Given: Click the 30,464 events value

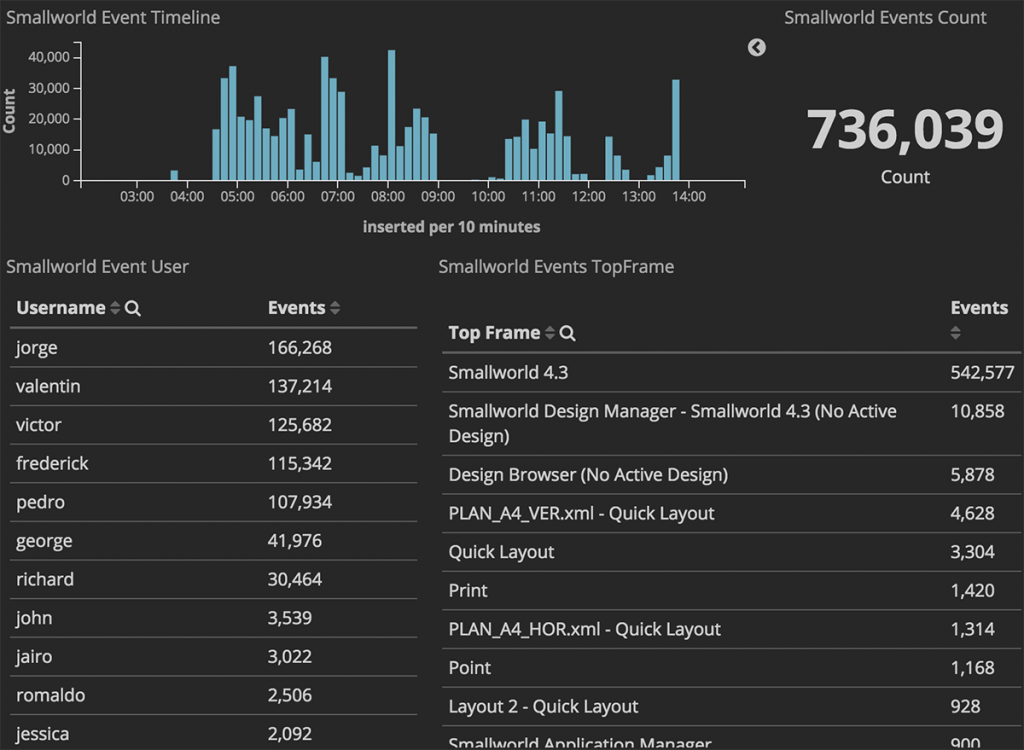Looking at the screenshot, I should click(x=295, y=579).
